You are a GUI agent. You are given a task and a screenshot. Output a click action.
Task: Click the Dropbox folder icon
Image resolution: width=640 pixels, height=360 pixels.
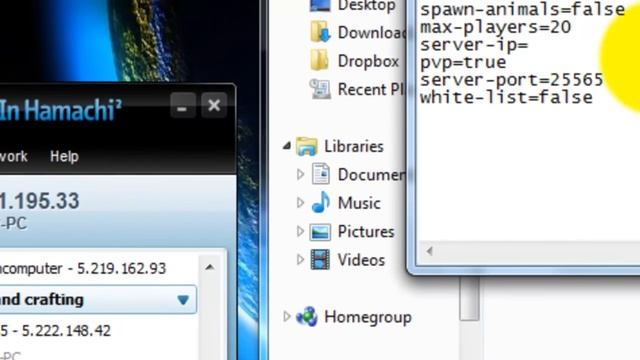pyautogui.click(x=319, y=60)
